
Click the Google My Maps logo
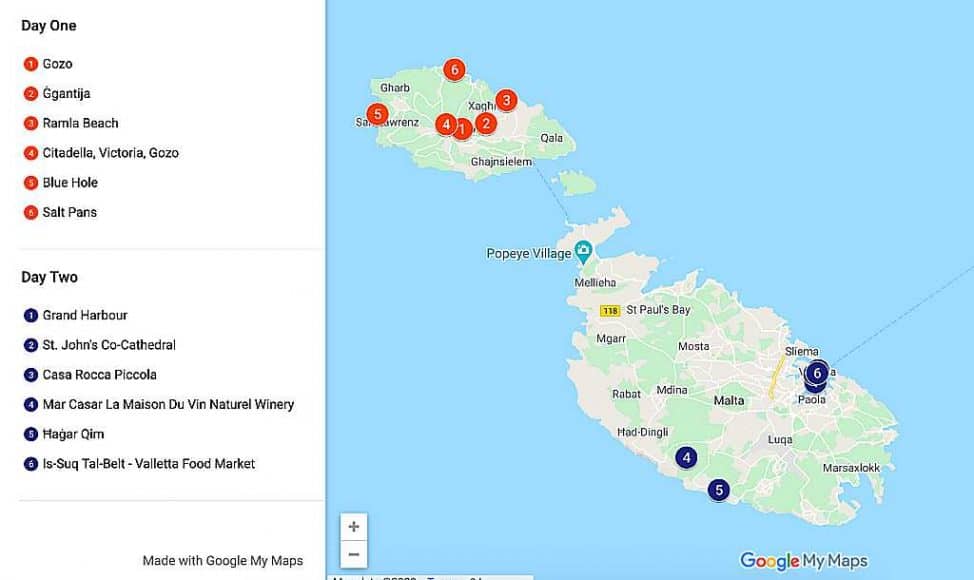coord(803,561)
